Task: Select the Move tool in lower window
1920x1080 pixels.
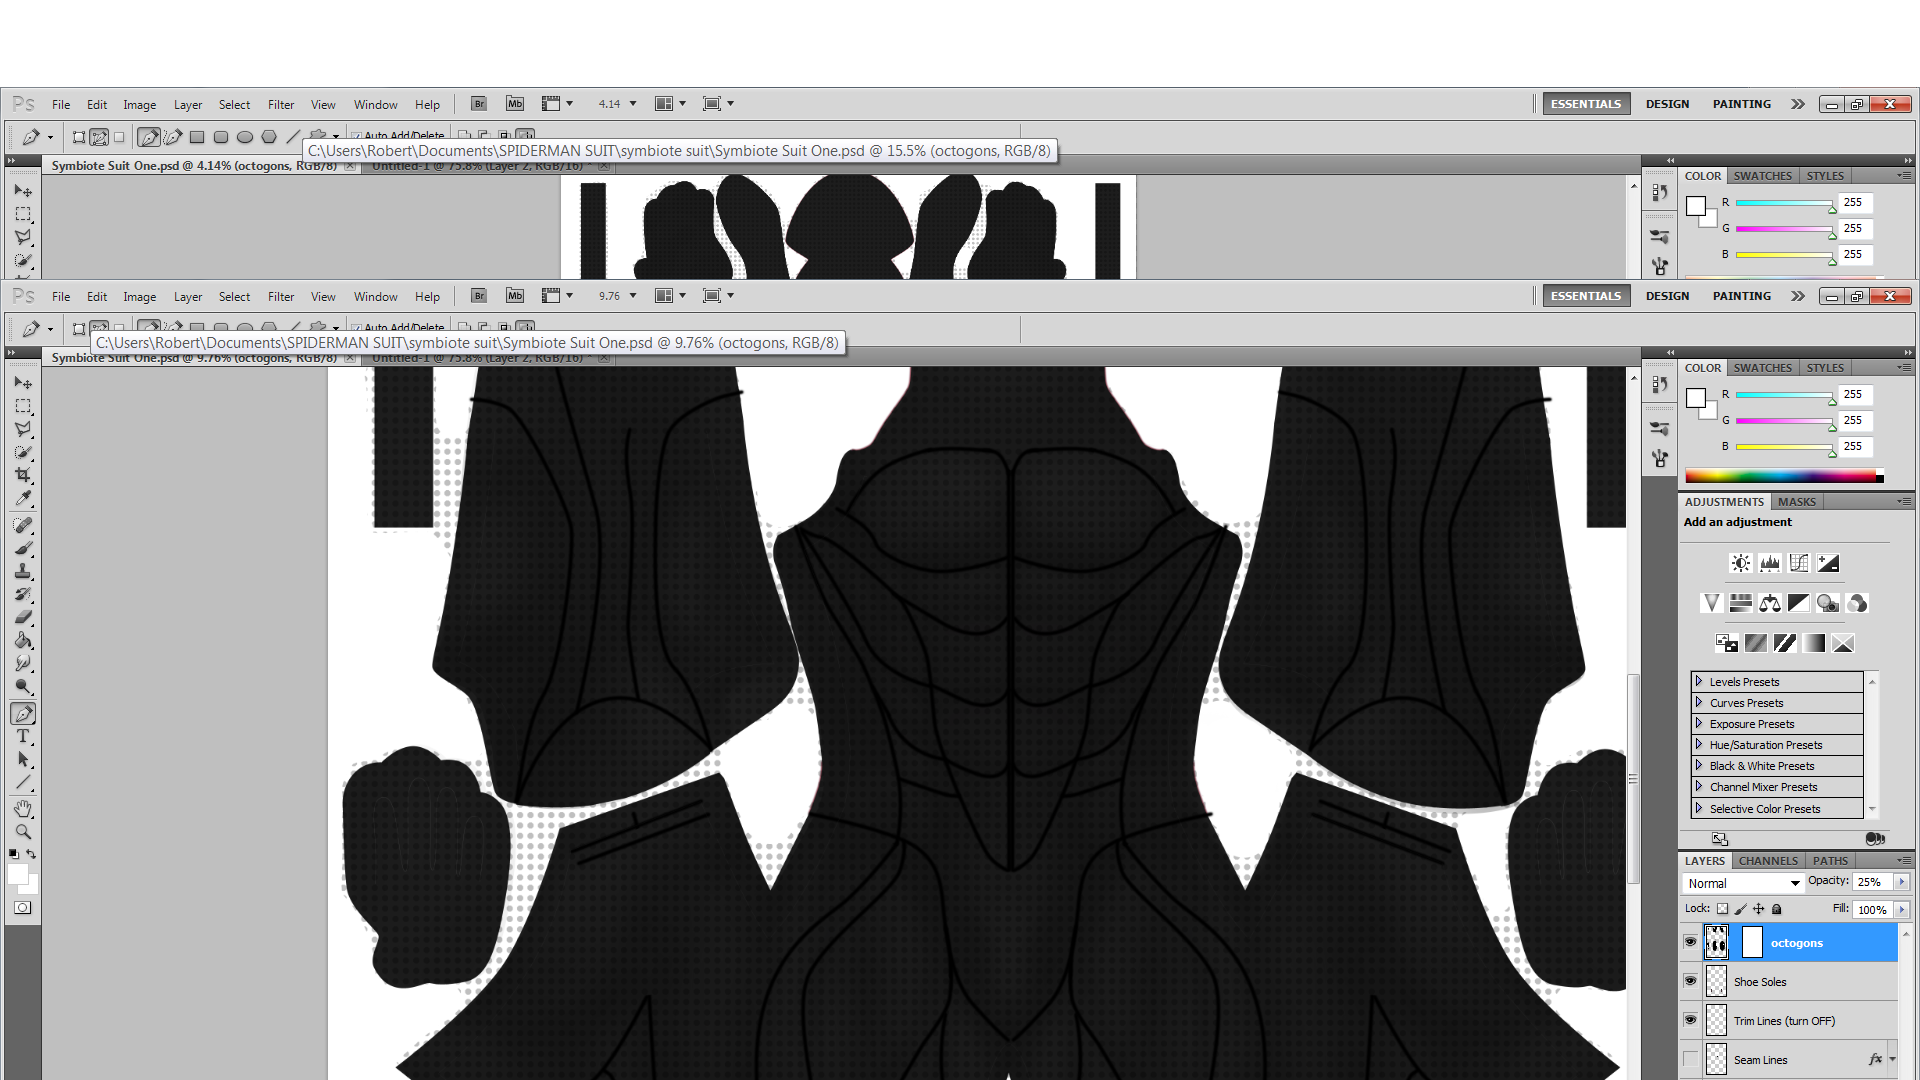Action: 23,383
